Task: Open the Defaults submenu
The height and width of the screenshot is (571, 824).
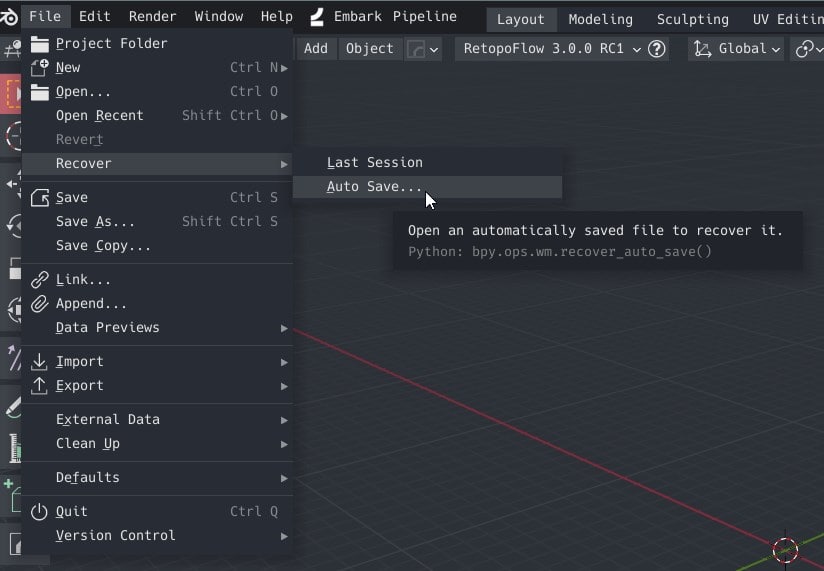Action: [157, 477]
